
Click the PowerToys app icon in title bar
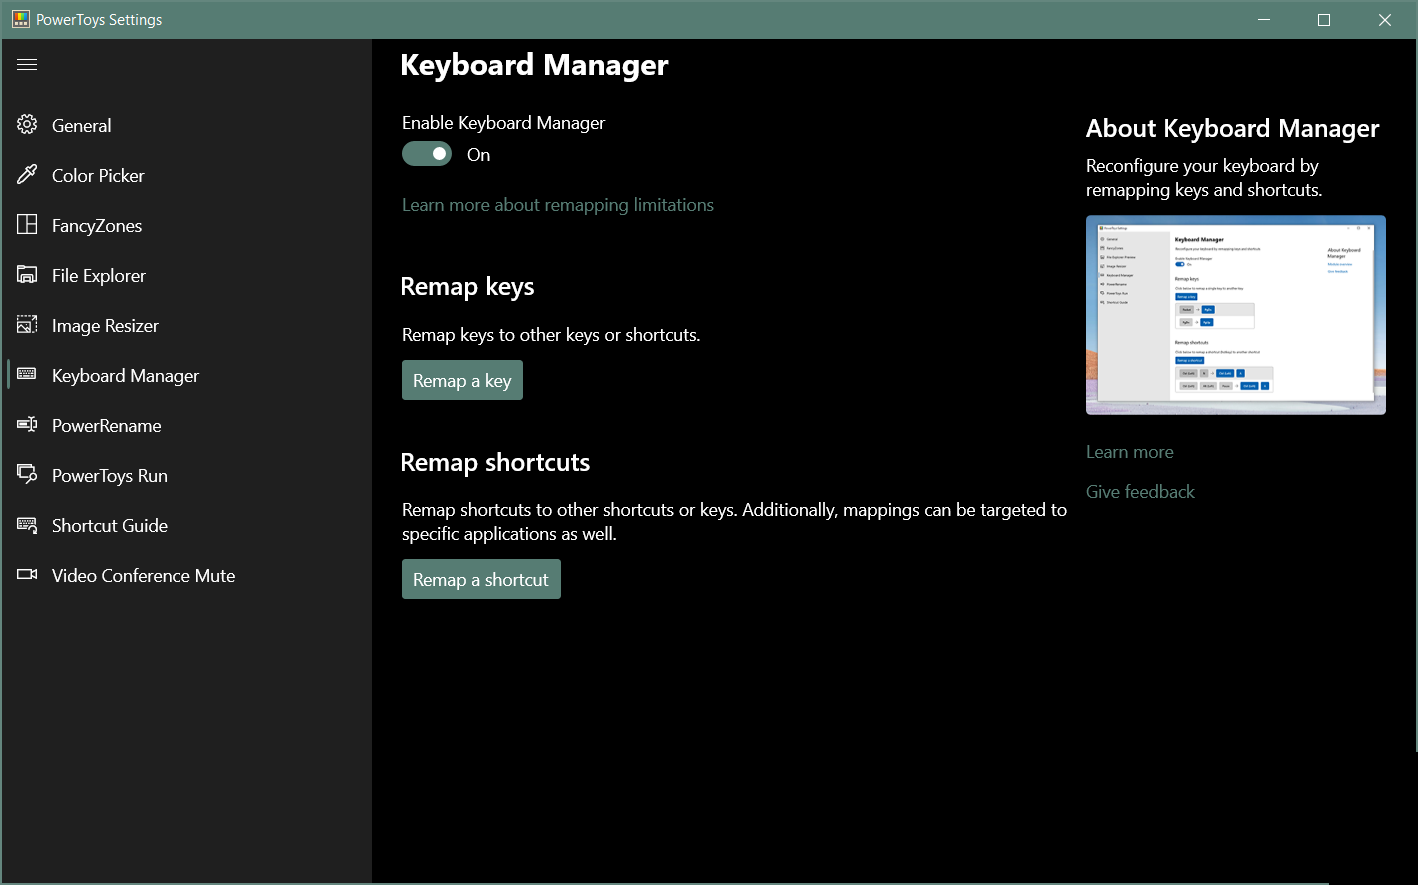(x=20, y=20)
